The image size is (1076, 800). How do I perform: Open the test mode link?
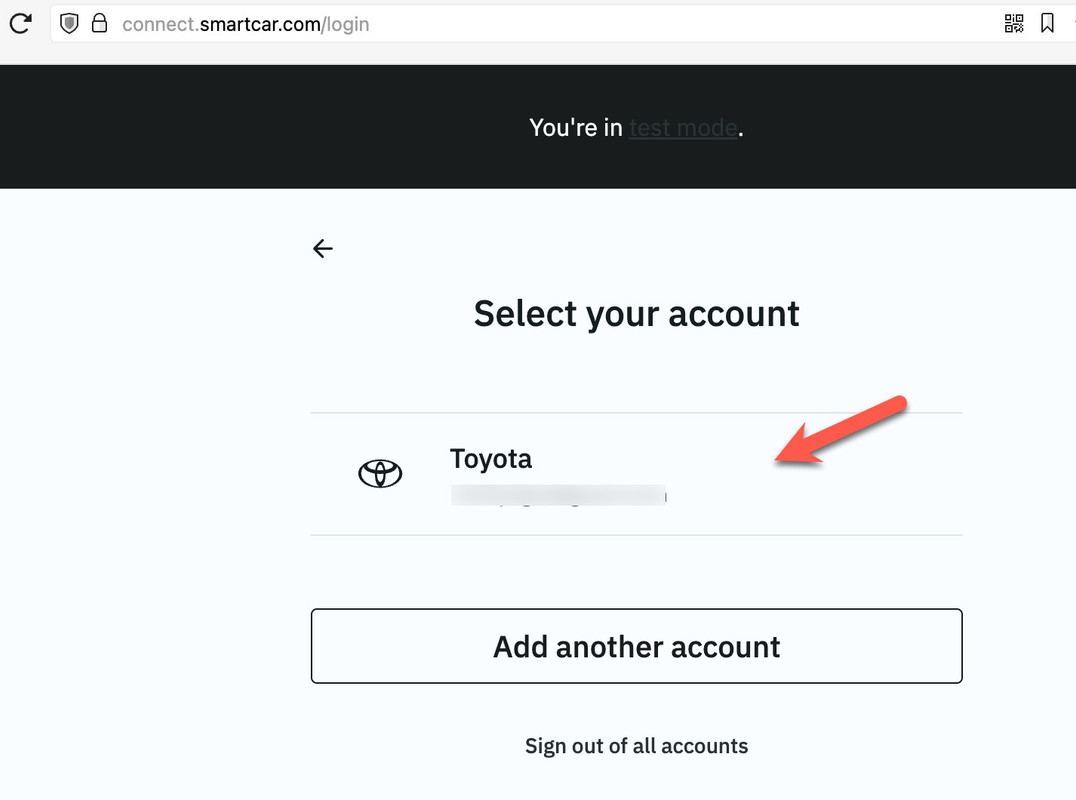point(683,128)
